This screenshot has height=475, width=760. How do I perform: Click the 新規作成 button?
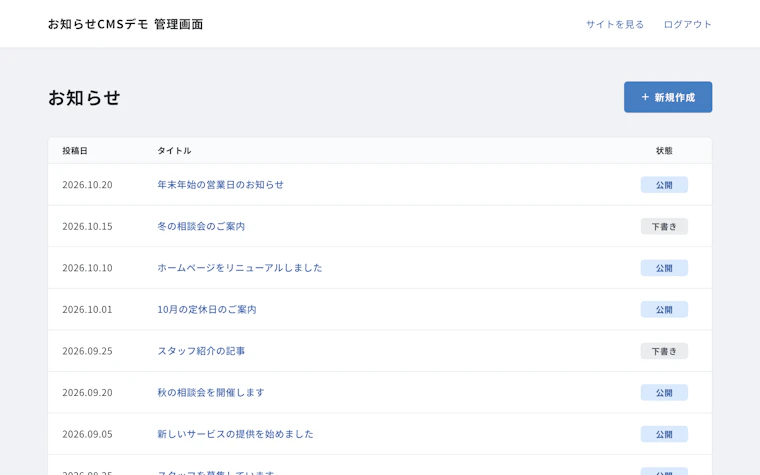pyautogui.click(x=667, y=97)
